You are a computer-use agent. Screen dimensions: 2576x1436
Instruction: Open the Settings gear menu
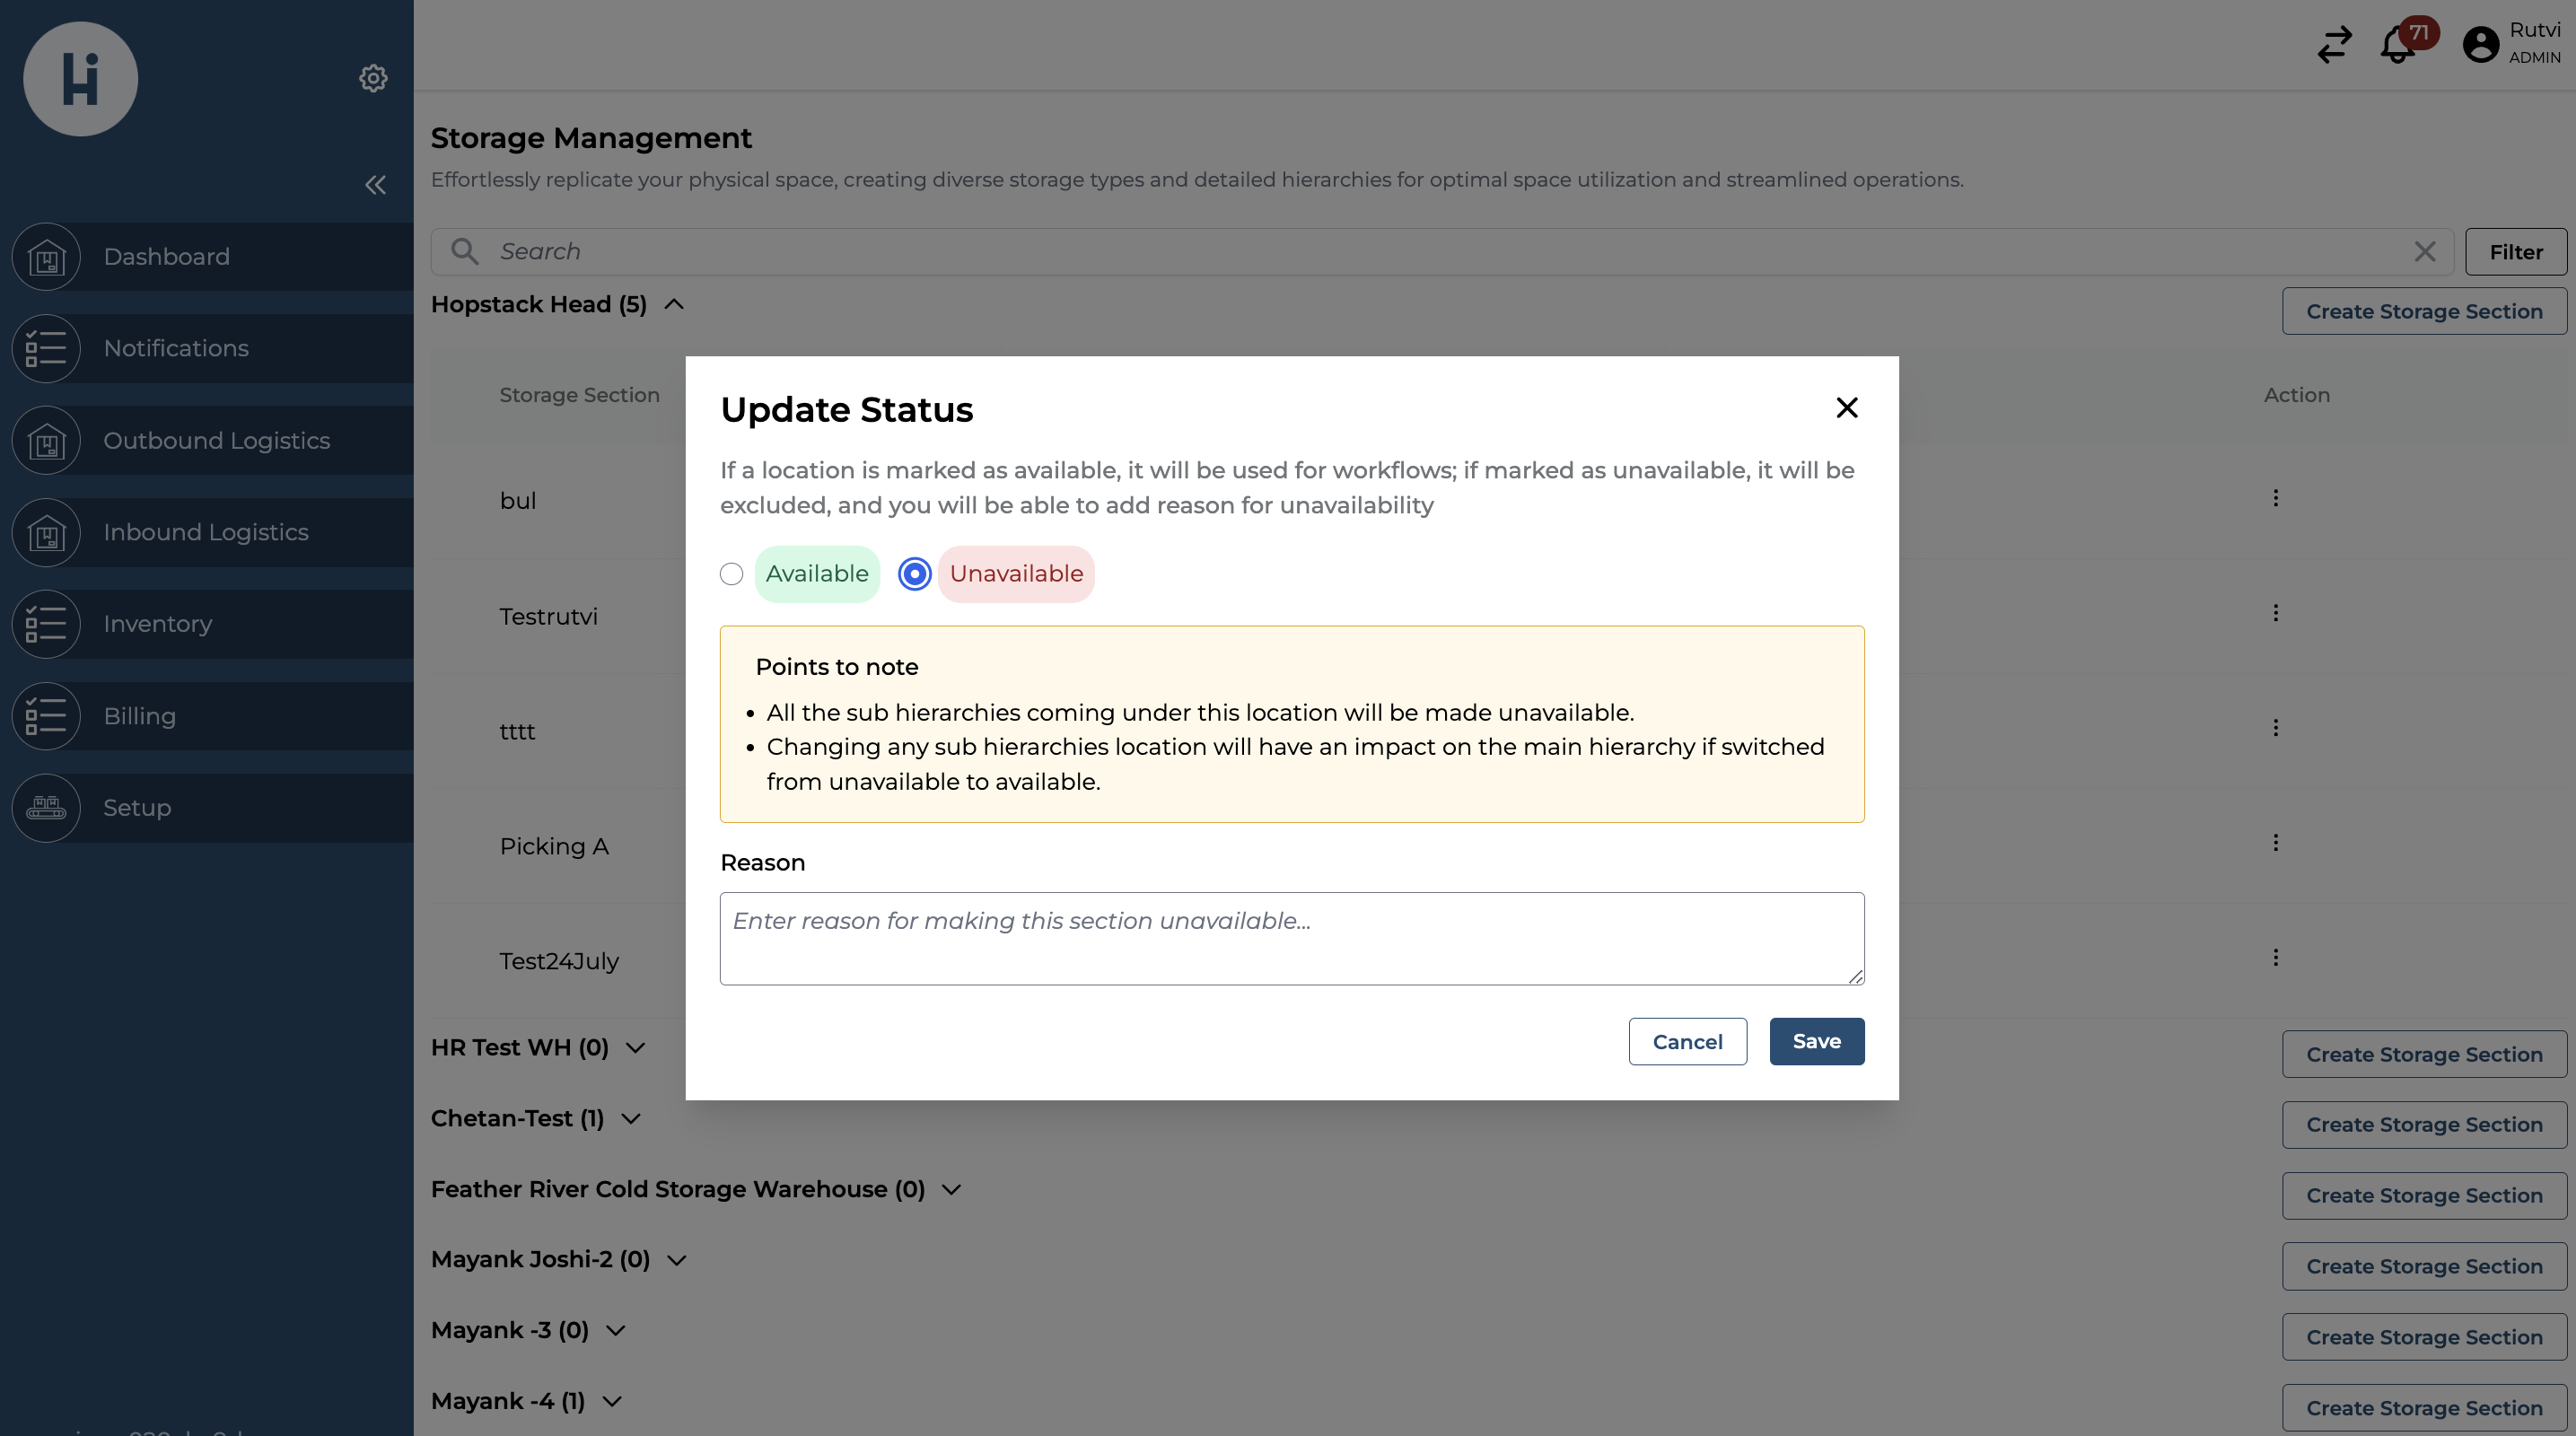tap(373, 78)
